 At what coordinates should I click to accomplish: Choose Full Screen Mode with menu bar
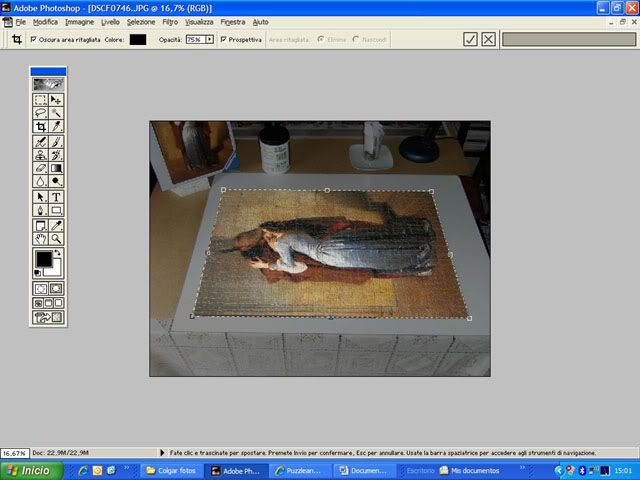pyautogui.click(x=48, y=303)
